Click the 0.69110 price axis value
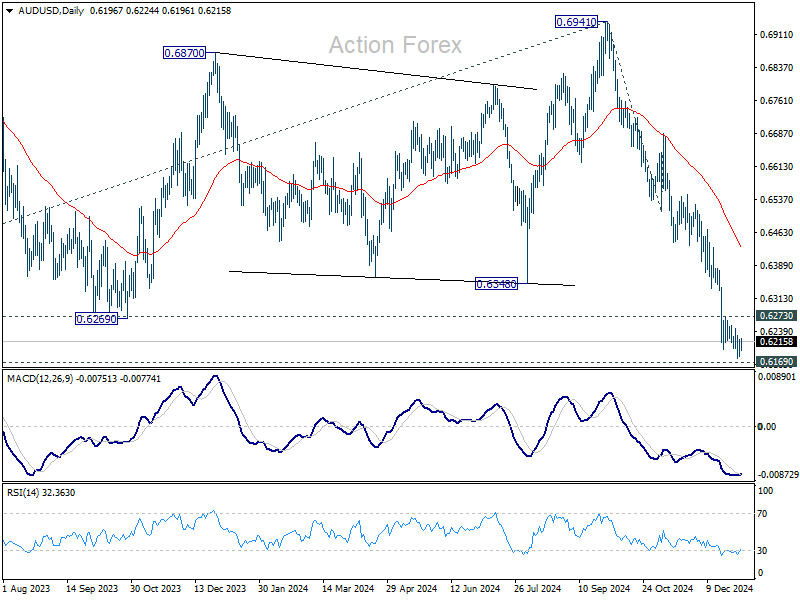The height and width of the screenshot is (600, 800). click(x=777, y=35)
